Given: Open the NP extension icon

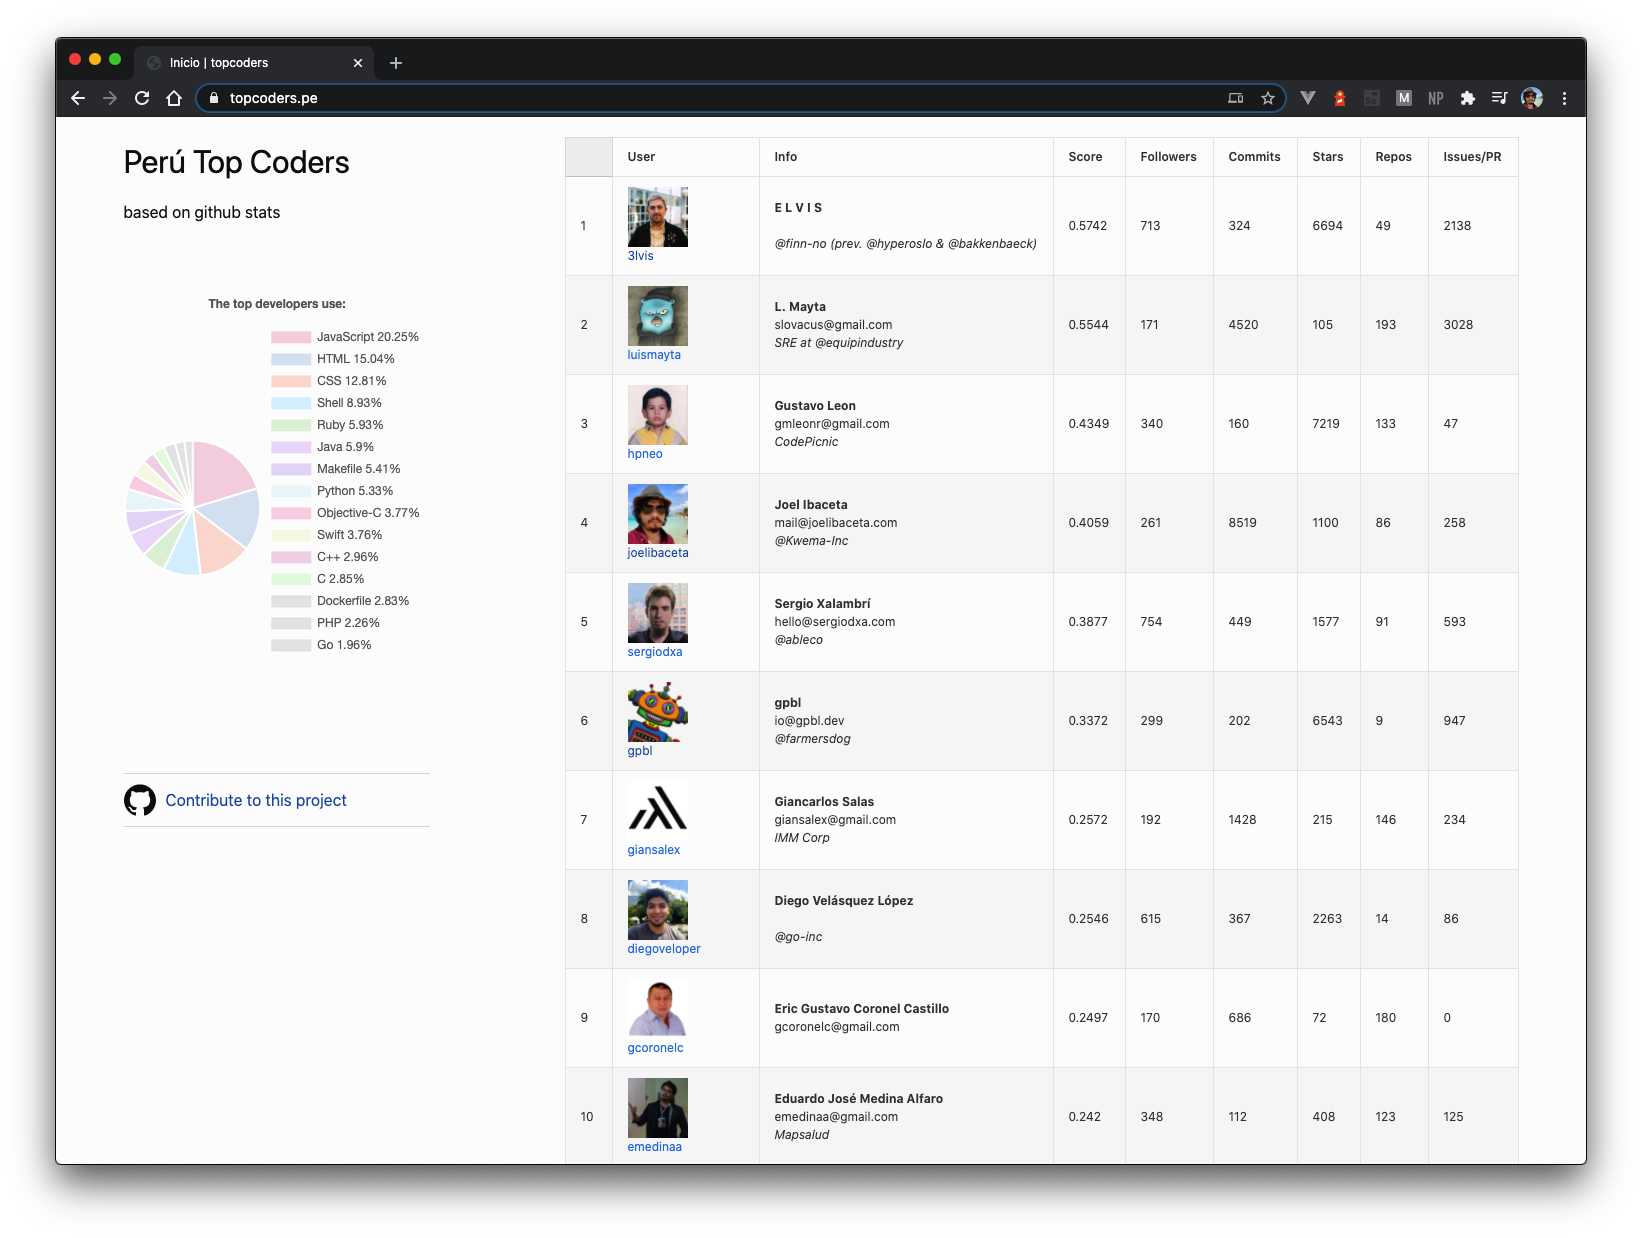Looking at the screenshot, I should (x=1436, y=98).
